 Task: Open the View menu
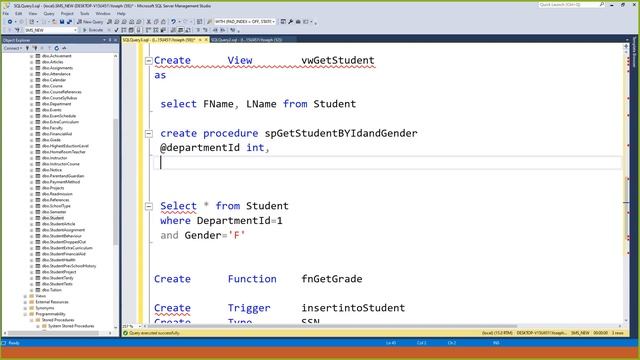pos(33,13)
